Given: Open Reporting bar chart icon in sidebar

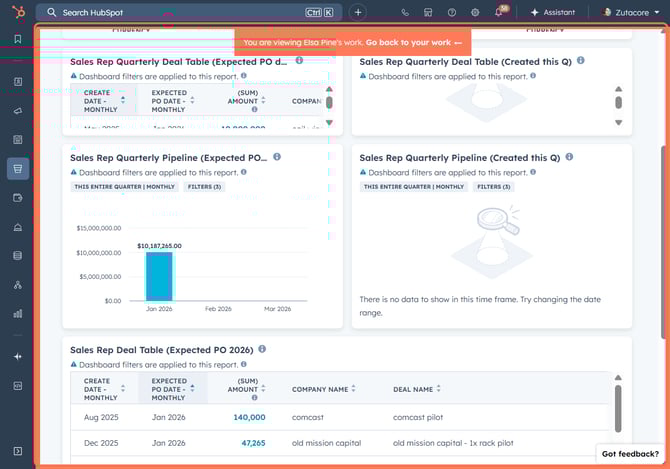Looking at the screenshot, I should click(x=17, y=313).
